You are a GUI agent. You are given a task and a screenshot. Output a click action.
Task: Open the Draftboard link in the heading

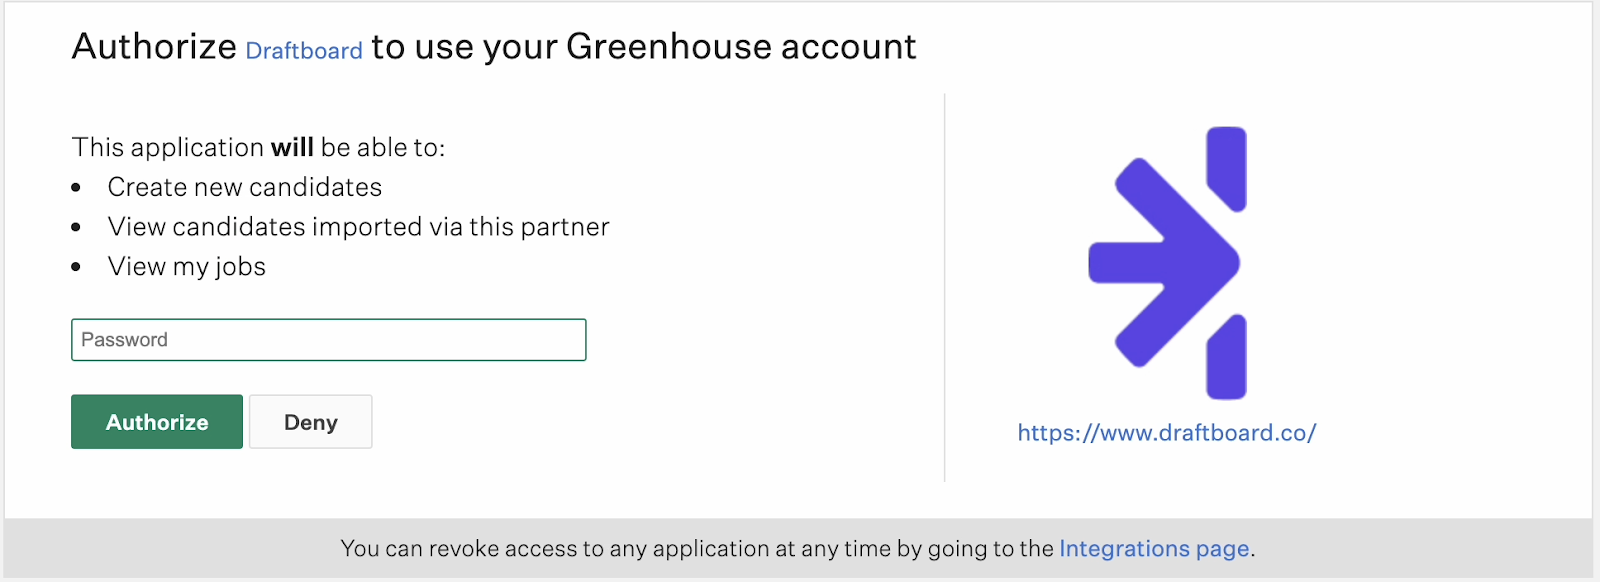point(304,50)
